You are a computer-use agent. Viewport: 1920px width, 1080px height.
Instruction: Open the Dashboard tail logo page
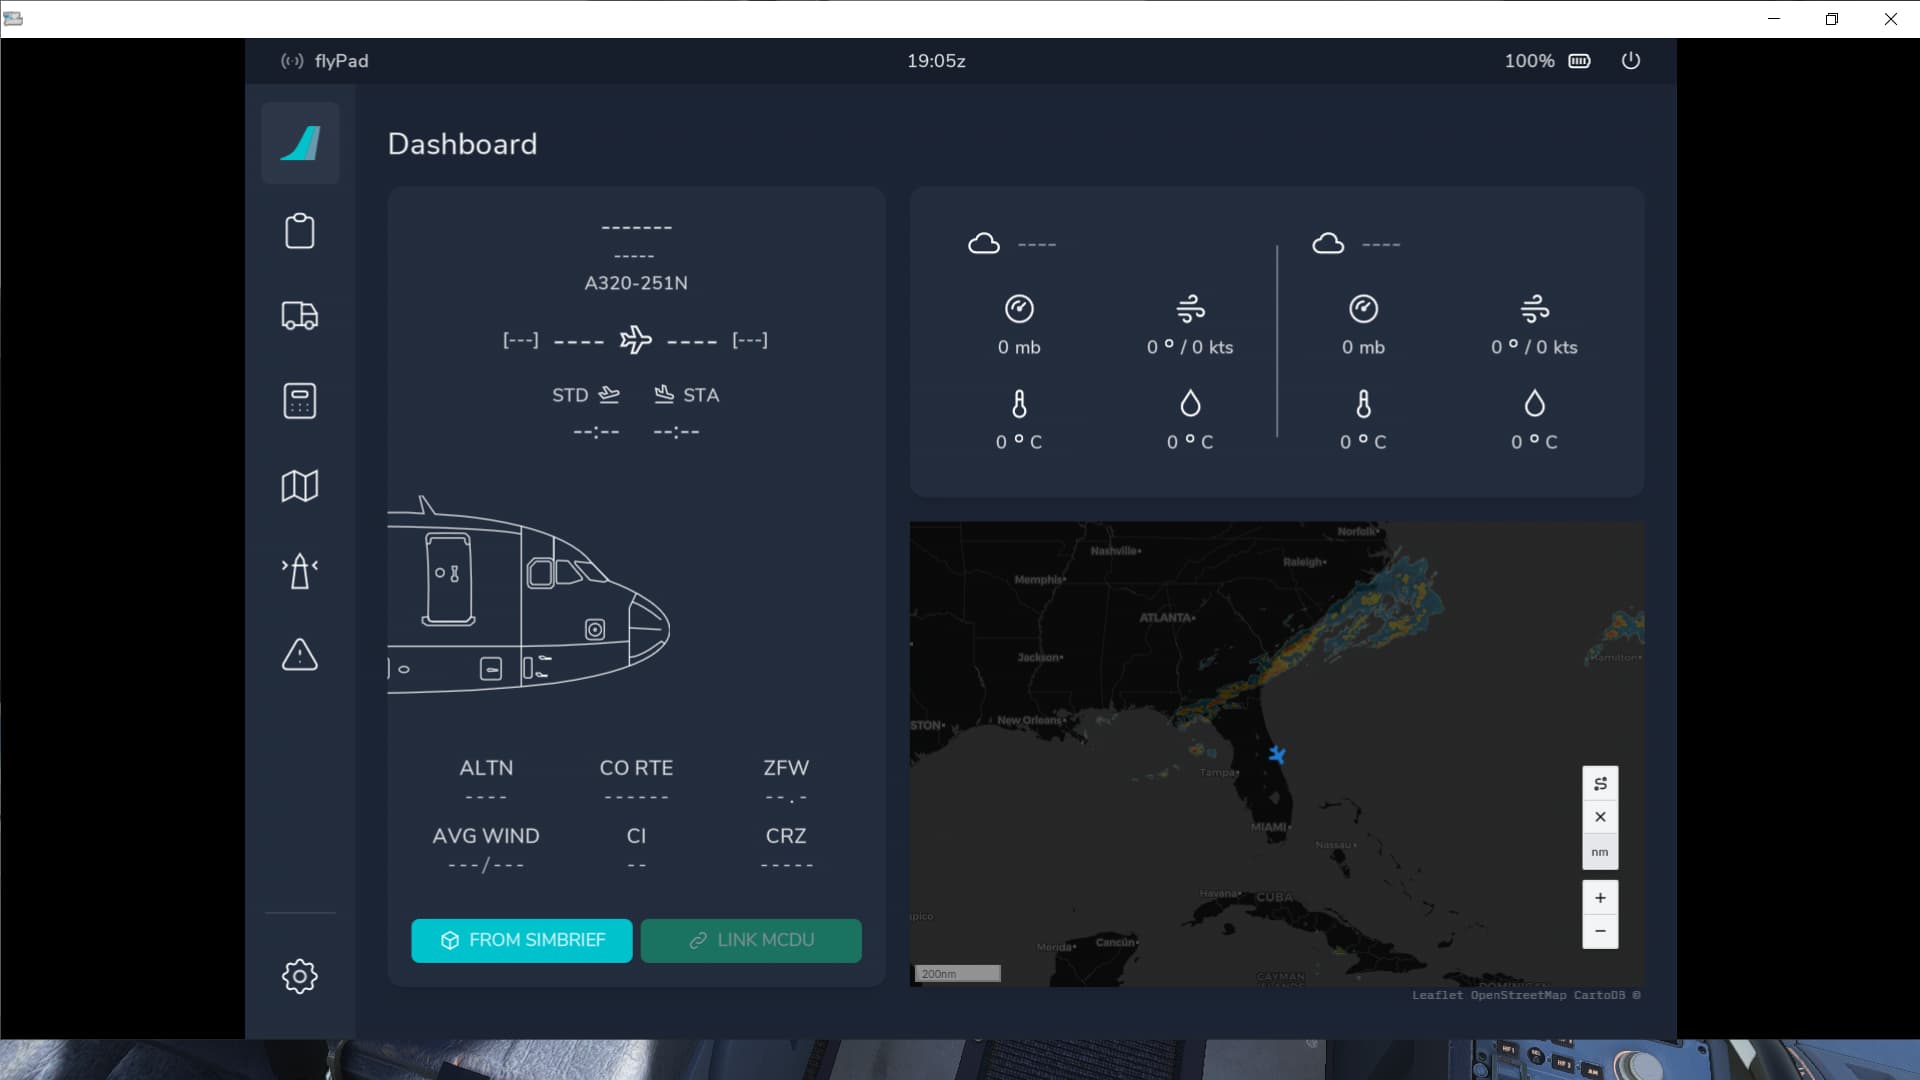point(300,143)
